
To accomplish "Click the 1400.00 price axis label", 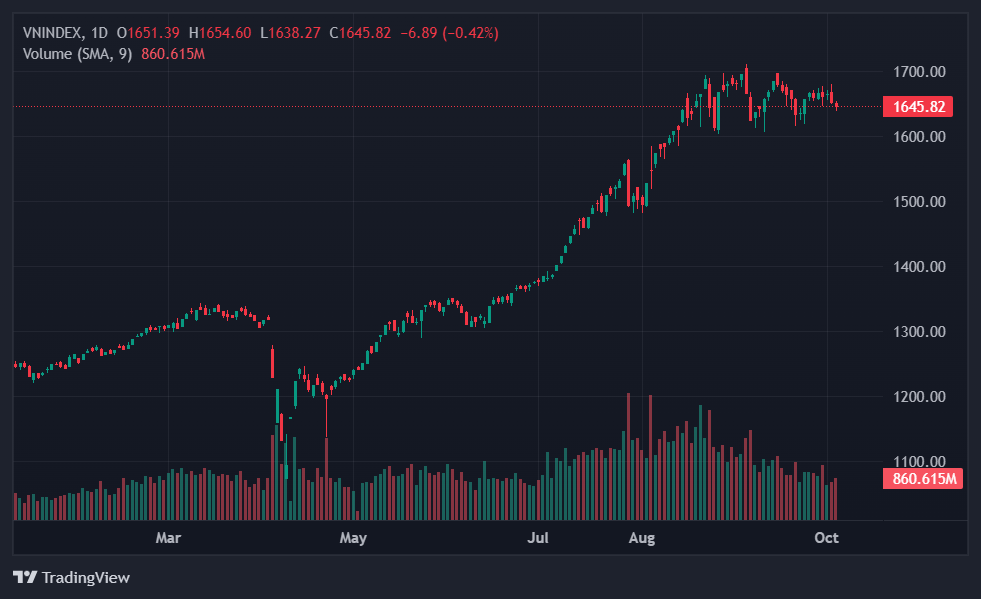I will click(920, 267).
